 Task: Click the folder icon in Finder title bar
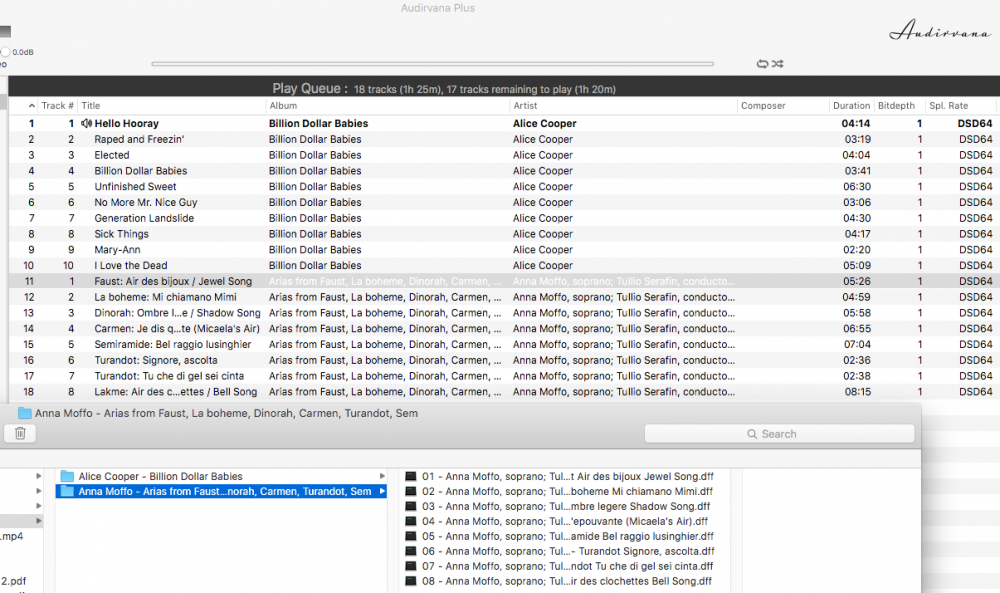(24, 413)
